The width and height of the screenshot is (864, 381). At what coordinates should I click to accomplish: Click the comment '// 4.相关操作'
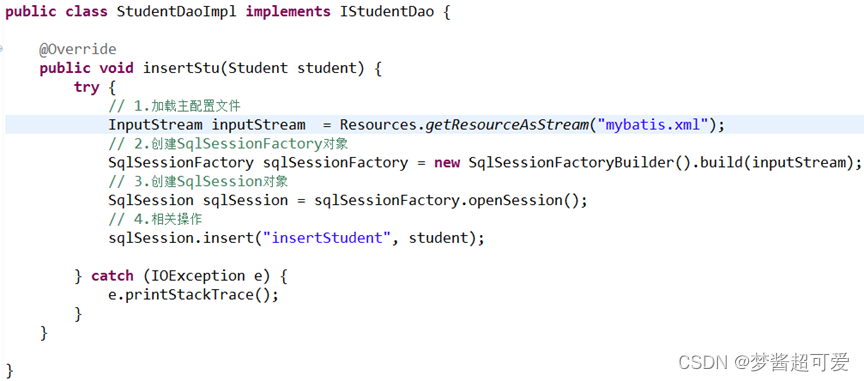point(155,219)
